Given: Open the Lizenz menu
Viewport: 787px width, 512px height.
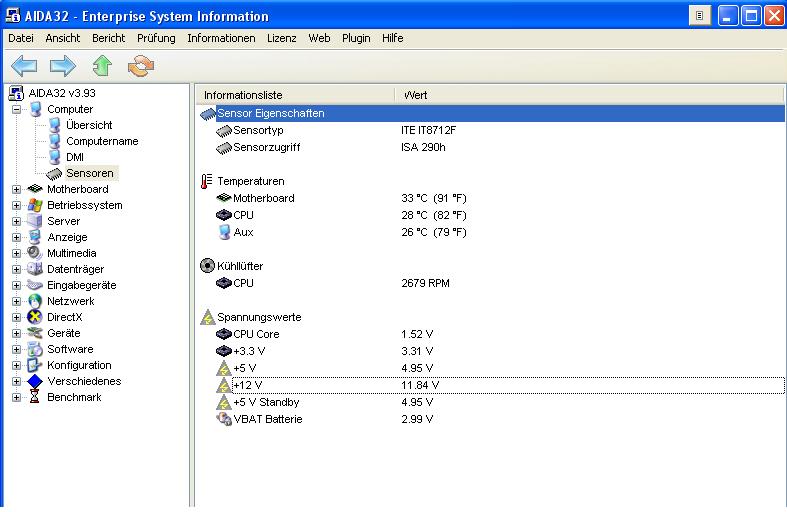Looking at the screenshot, I should coord(282,38).
